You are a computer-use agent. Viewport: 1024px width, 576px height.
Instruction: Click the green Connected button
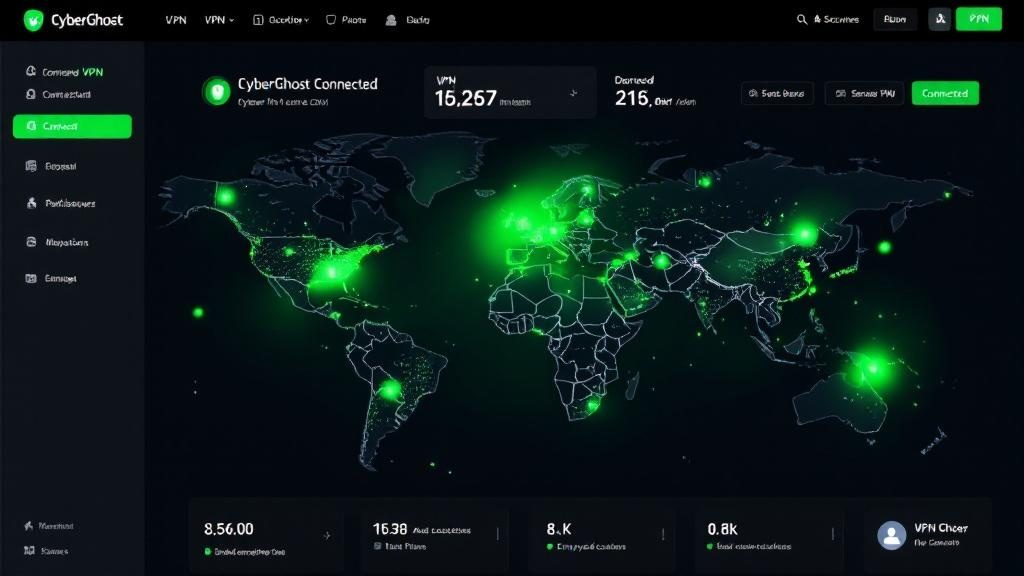click(945, 93)
